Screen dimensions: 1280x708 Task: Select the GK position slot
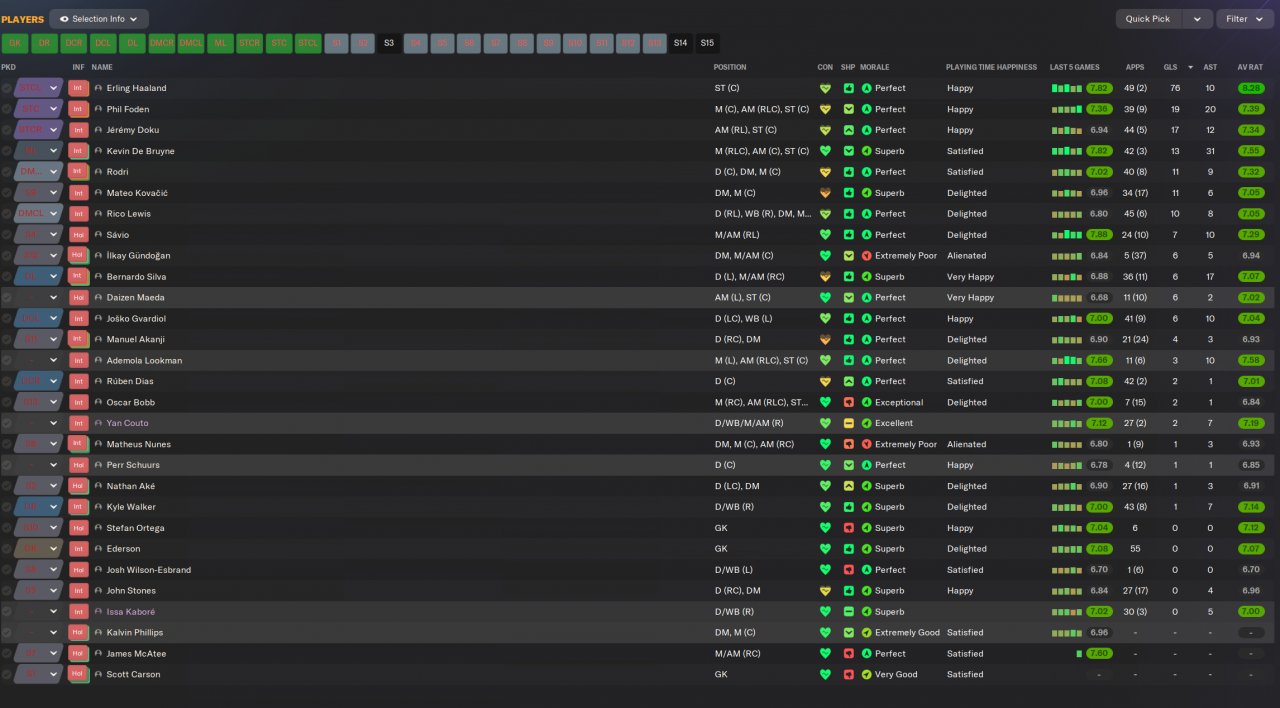click(x=14, y=43)
